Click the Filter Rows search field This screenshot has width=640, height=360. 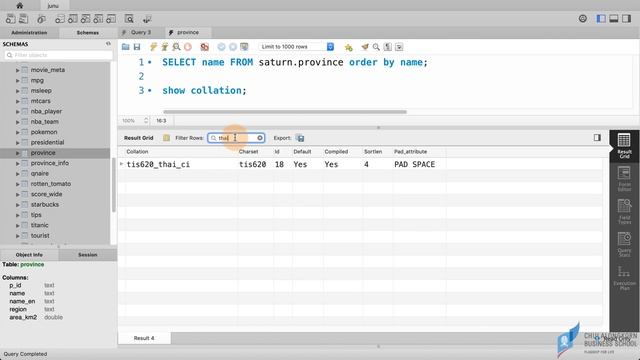[236, 138]
